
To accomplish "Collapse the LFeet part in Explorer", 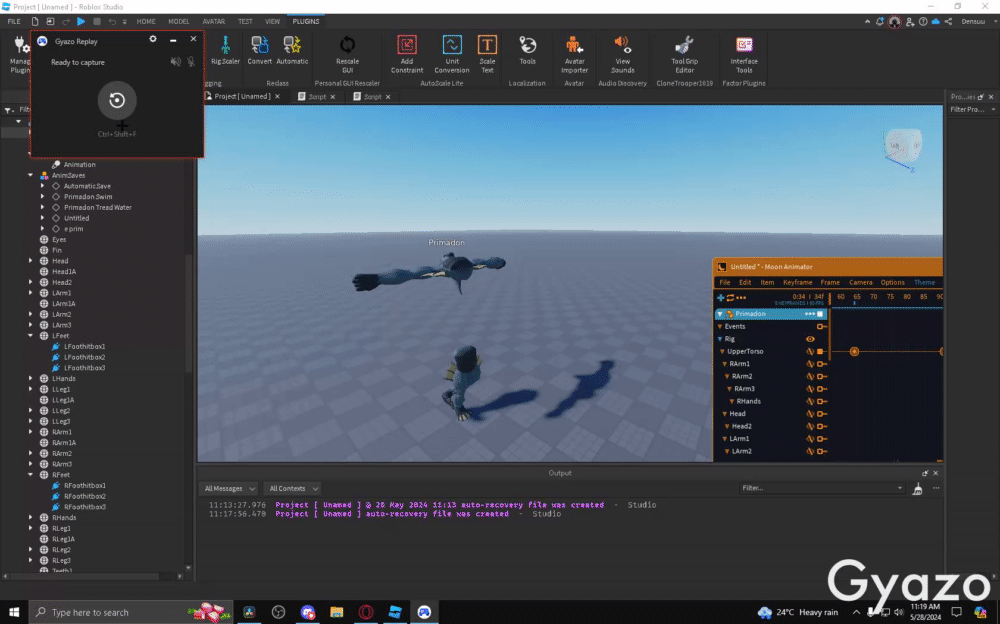I will 31,336.
